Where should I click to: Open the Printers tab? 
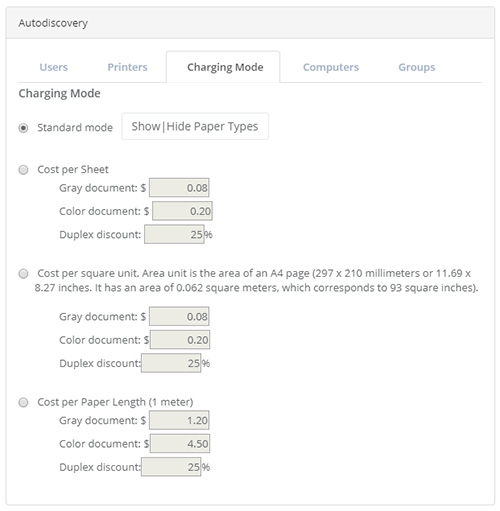coord(127,67)
